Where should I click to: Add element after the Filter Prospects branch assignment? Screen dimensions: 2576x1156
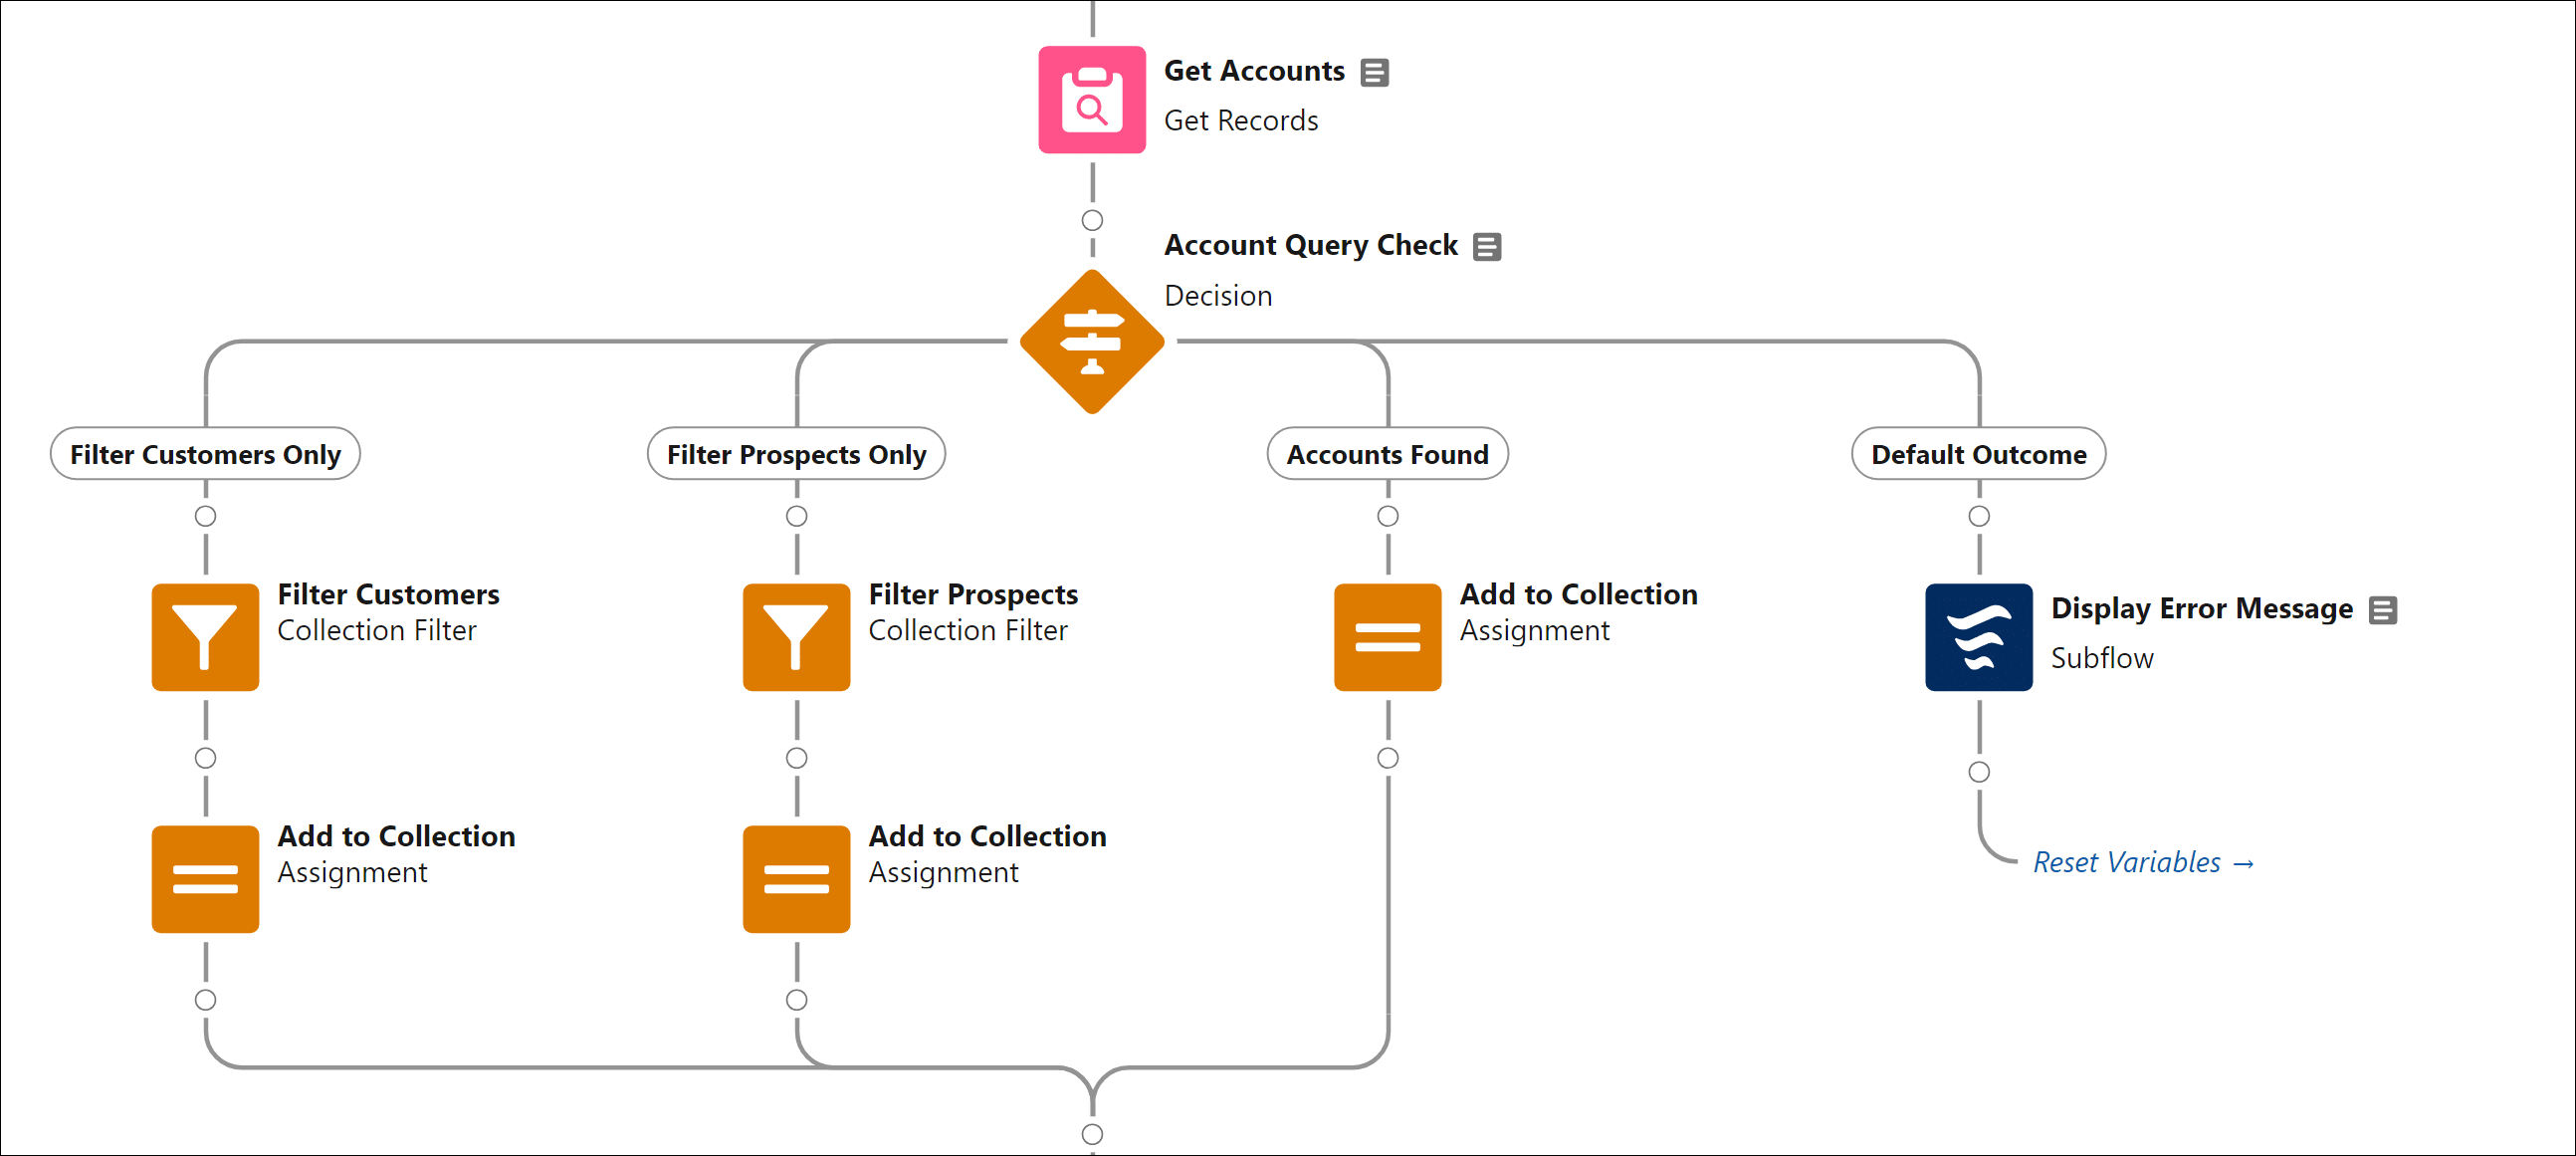point(796,1000)
